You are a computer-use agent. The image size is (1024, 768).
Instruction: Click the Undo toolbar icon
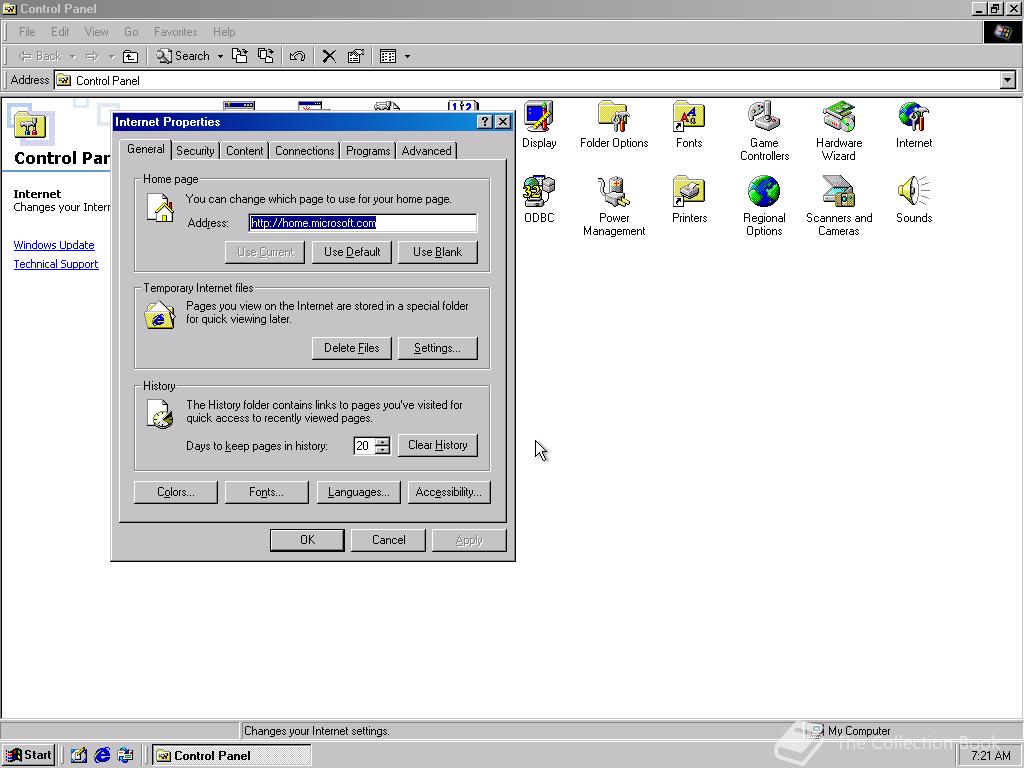[x=297, y=56]
